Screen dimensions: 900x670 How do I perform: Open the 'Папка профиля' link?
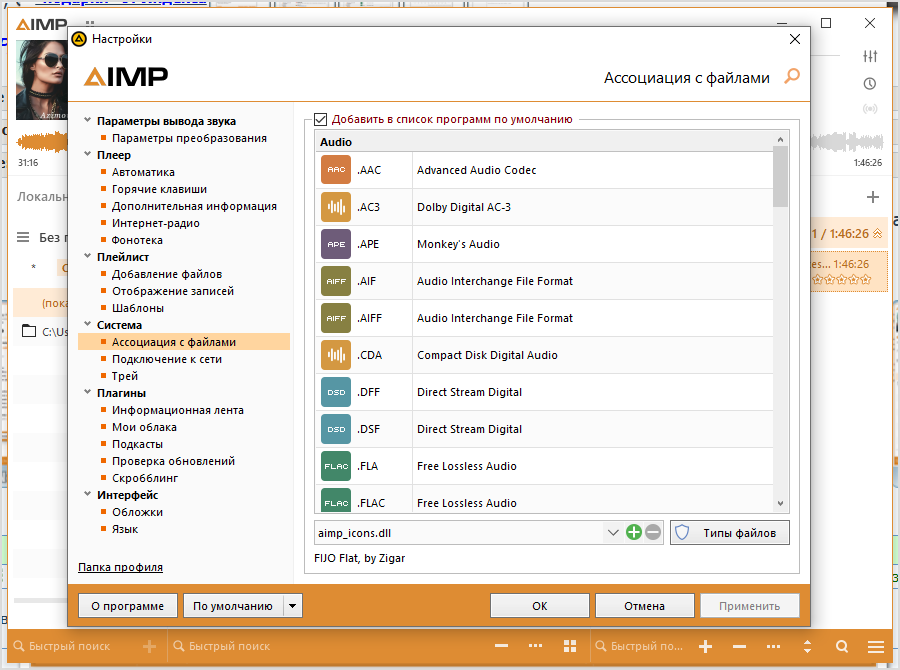(121, 567)
